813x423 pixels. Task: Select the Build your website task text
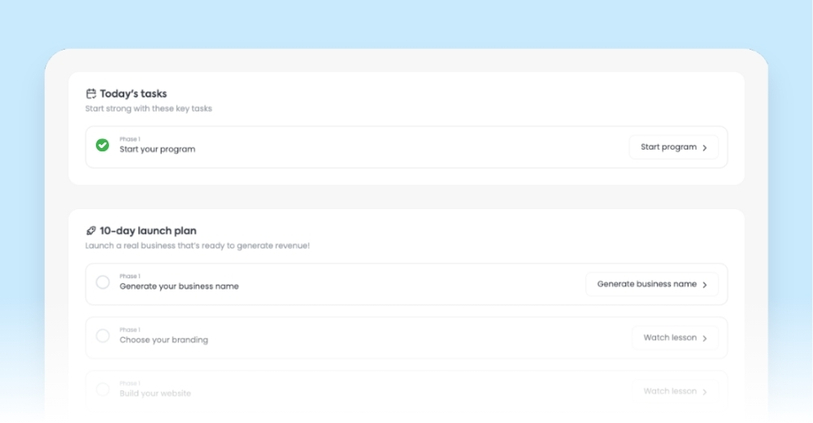pyautogui.click(x=155, y=393)
